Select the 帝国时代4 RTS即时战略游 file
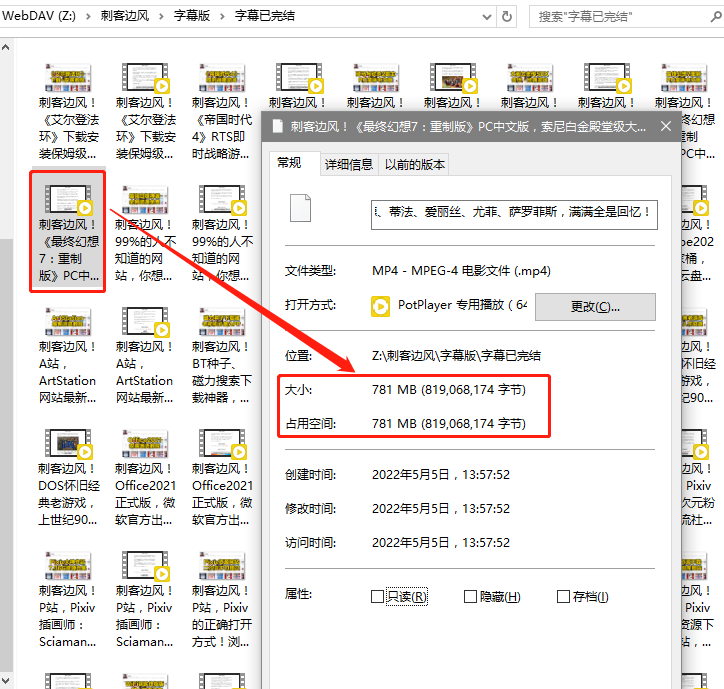Viewport: 724px width, 689px height. click(x=222, y=111)
